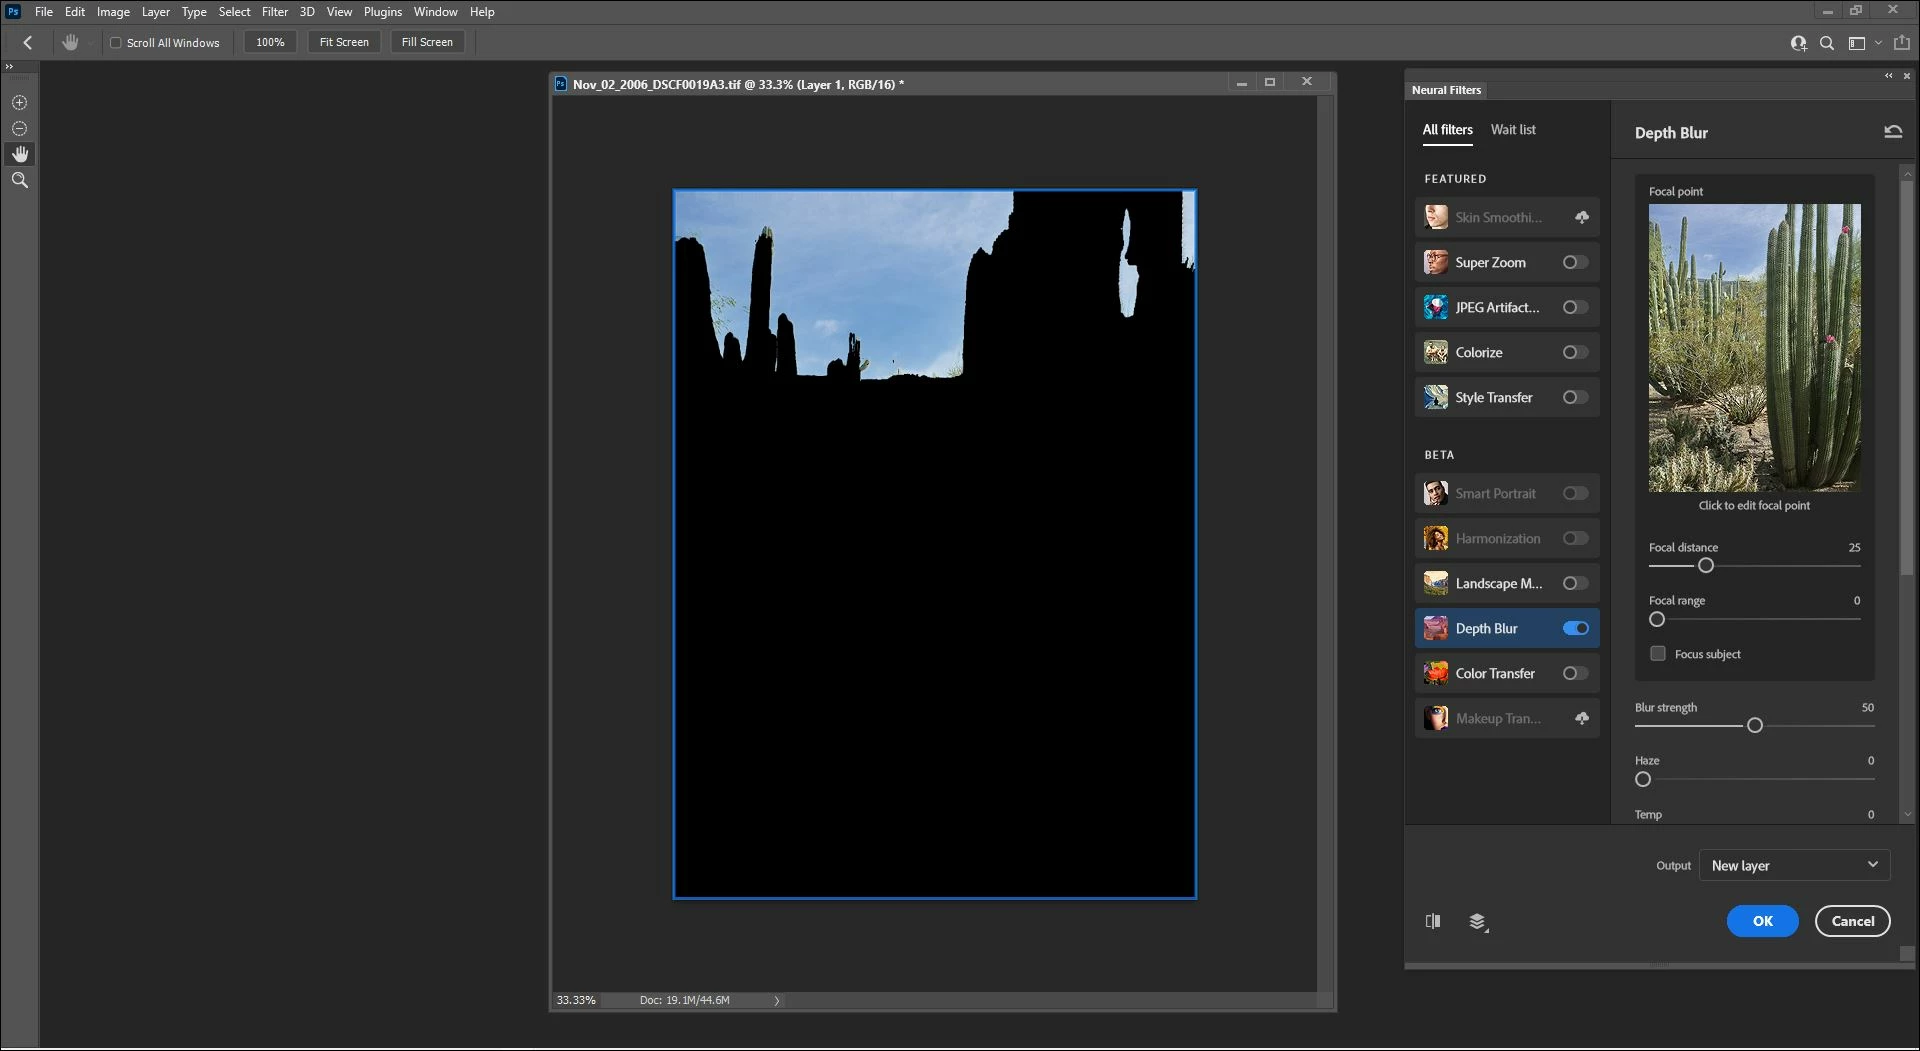Turn on the Landscape Mixer toggle

(x=1576, y=583)
